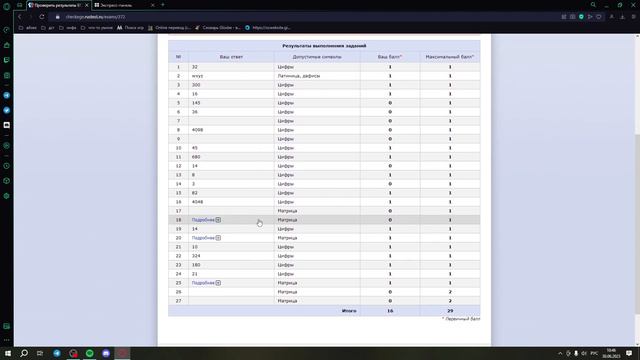Viewport: 640px width, 360px height.
Task: Open the Telegram icon in Opera sidebar
Action: (x=7, y=95)
